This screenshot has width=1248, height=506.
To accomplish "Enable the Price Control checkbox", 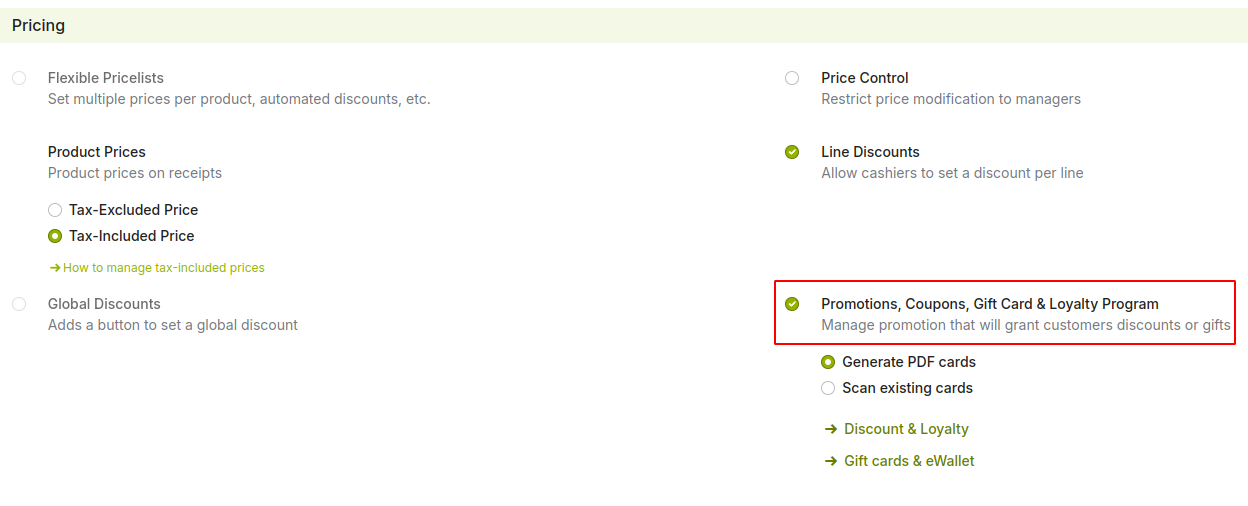I will [x=792, y=78].
